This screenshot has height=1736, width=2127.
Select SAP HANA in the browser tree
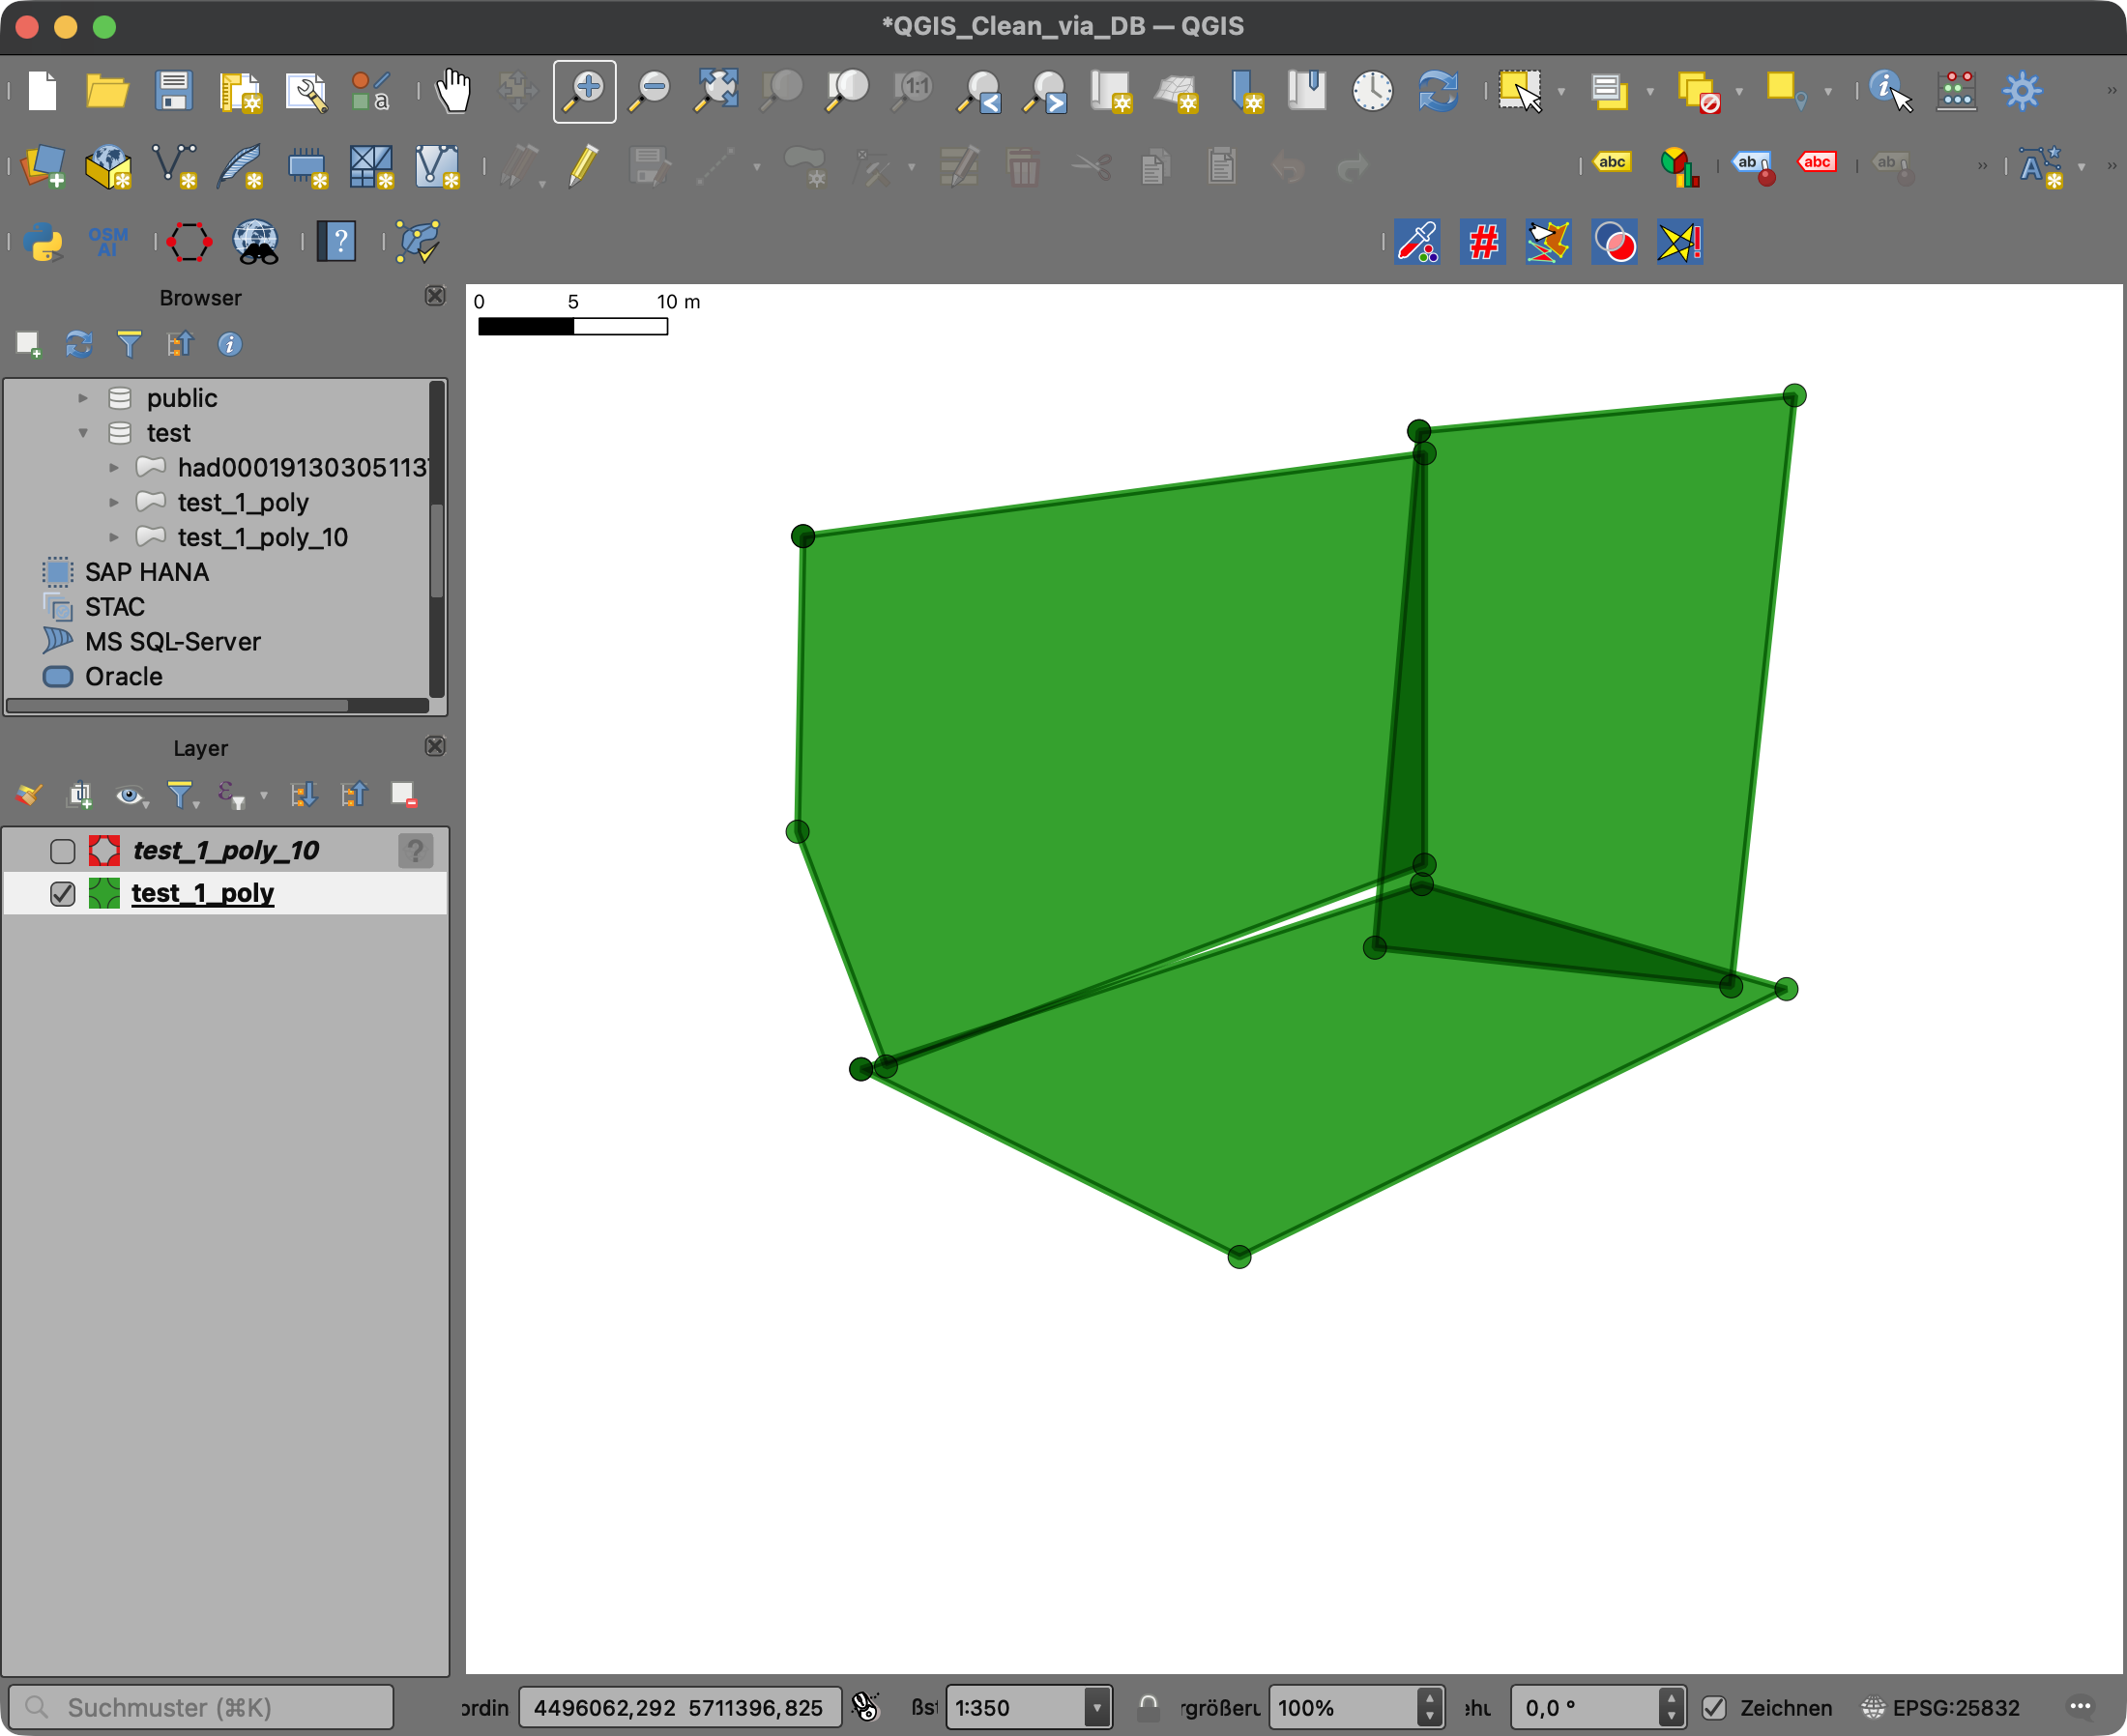click(146, 572)
